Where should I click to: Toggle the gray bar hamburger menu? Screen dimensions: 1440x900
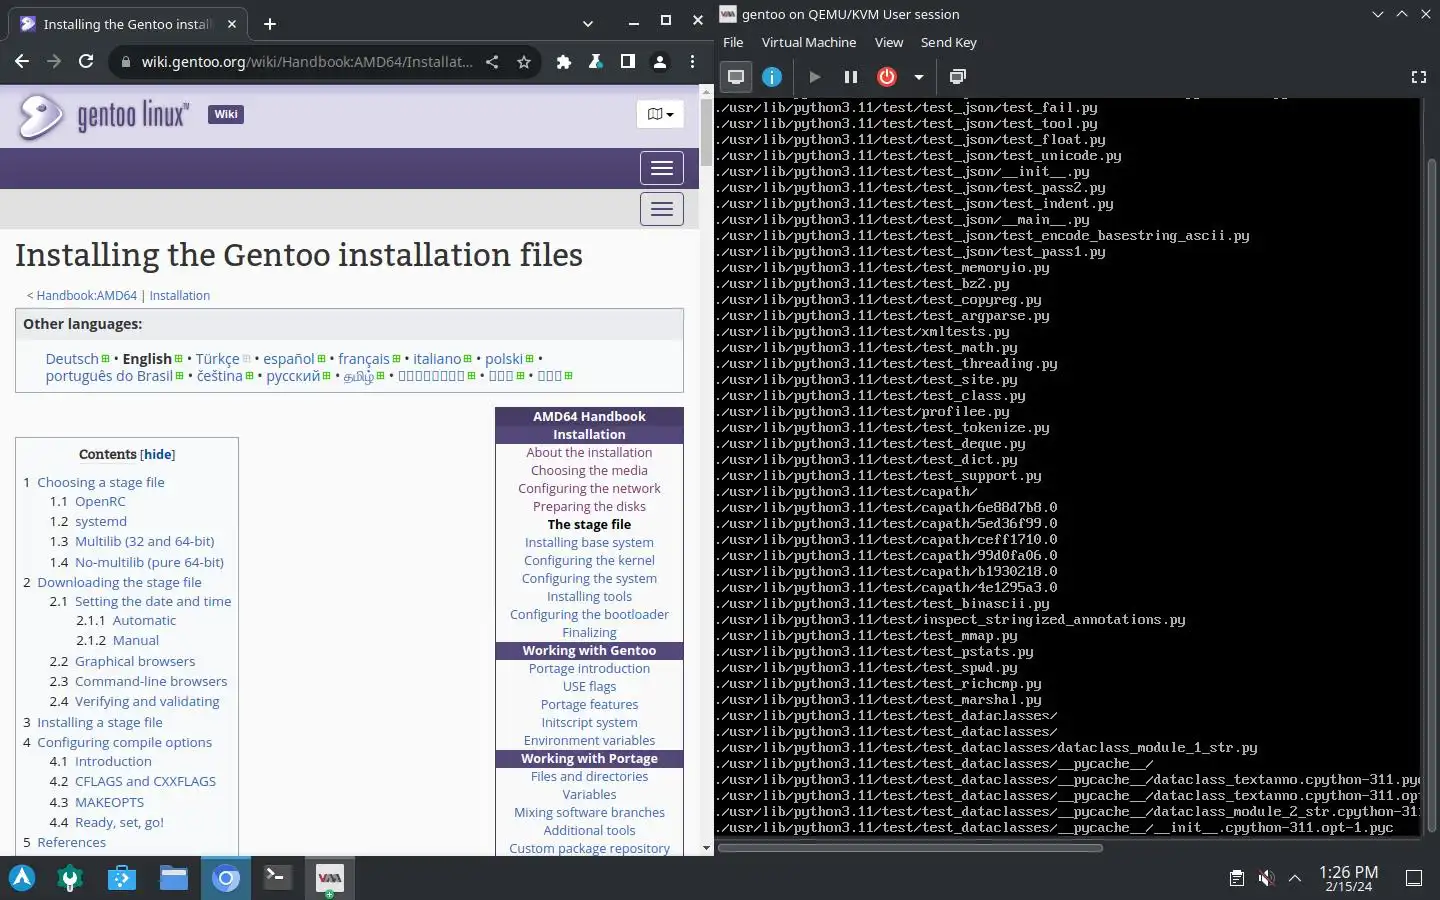(x=662, y=209)
